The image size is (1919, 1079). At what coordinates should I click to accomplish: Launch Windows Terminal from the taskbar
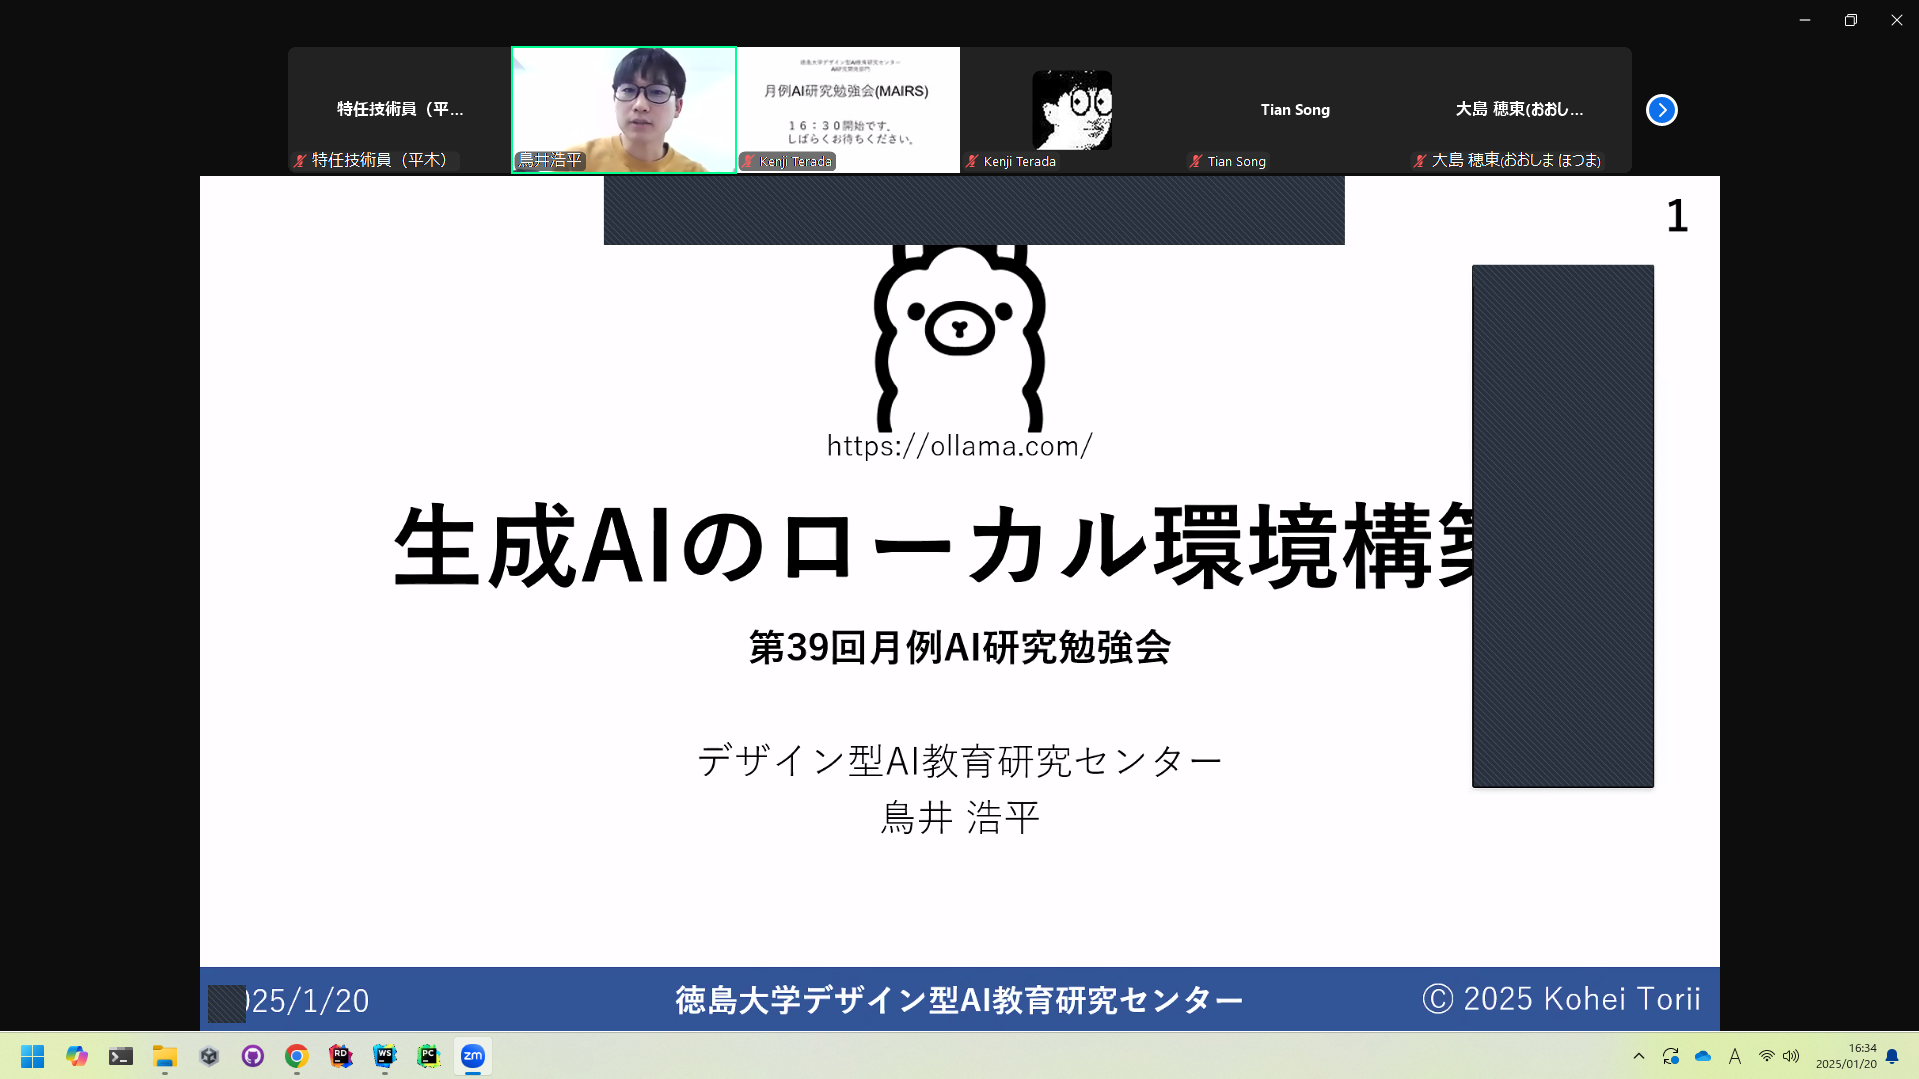coord(121,1056)
